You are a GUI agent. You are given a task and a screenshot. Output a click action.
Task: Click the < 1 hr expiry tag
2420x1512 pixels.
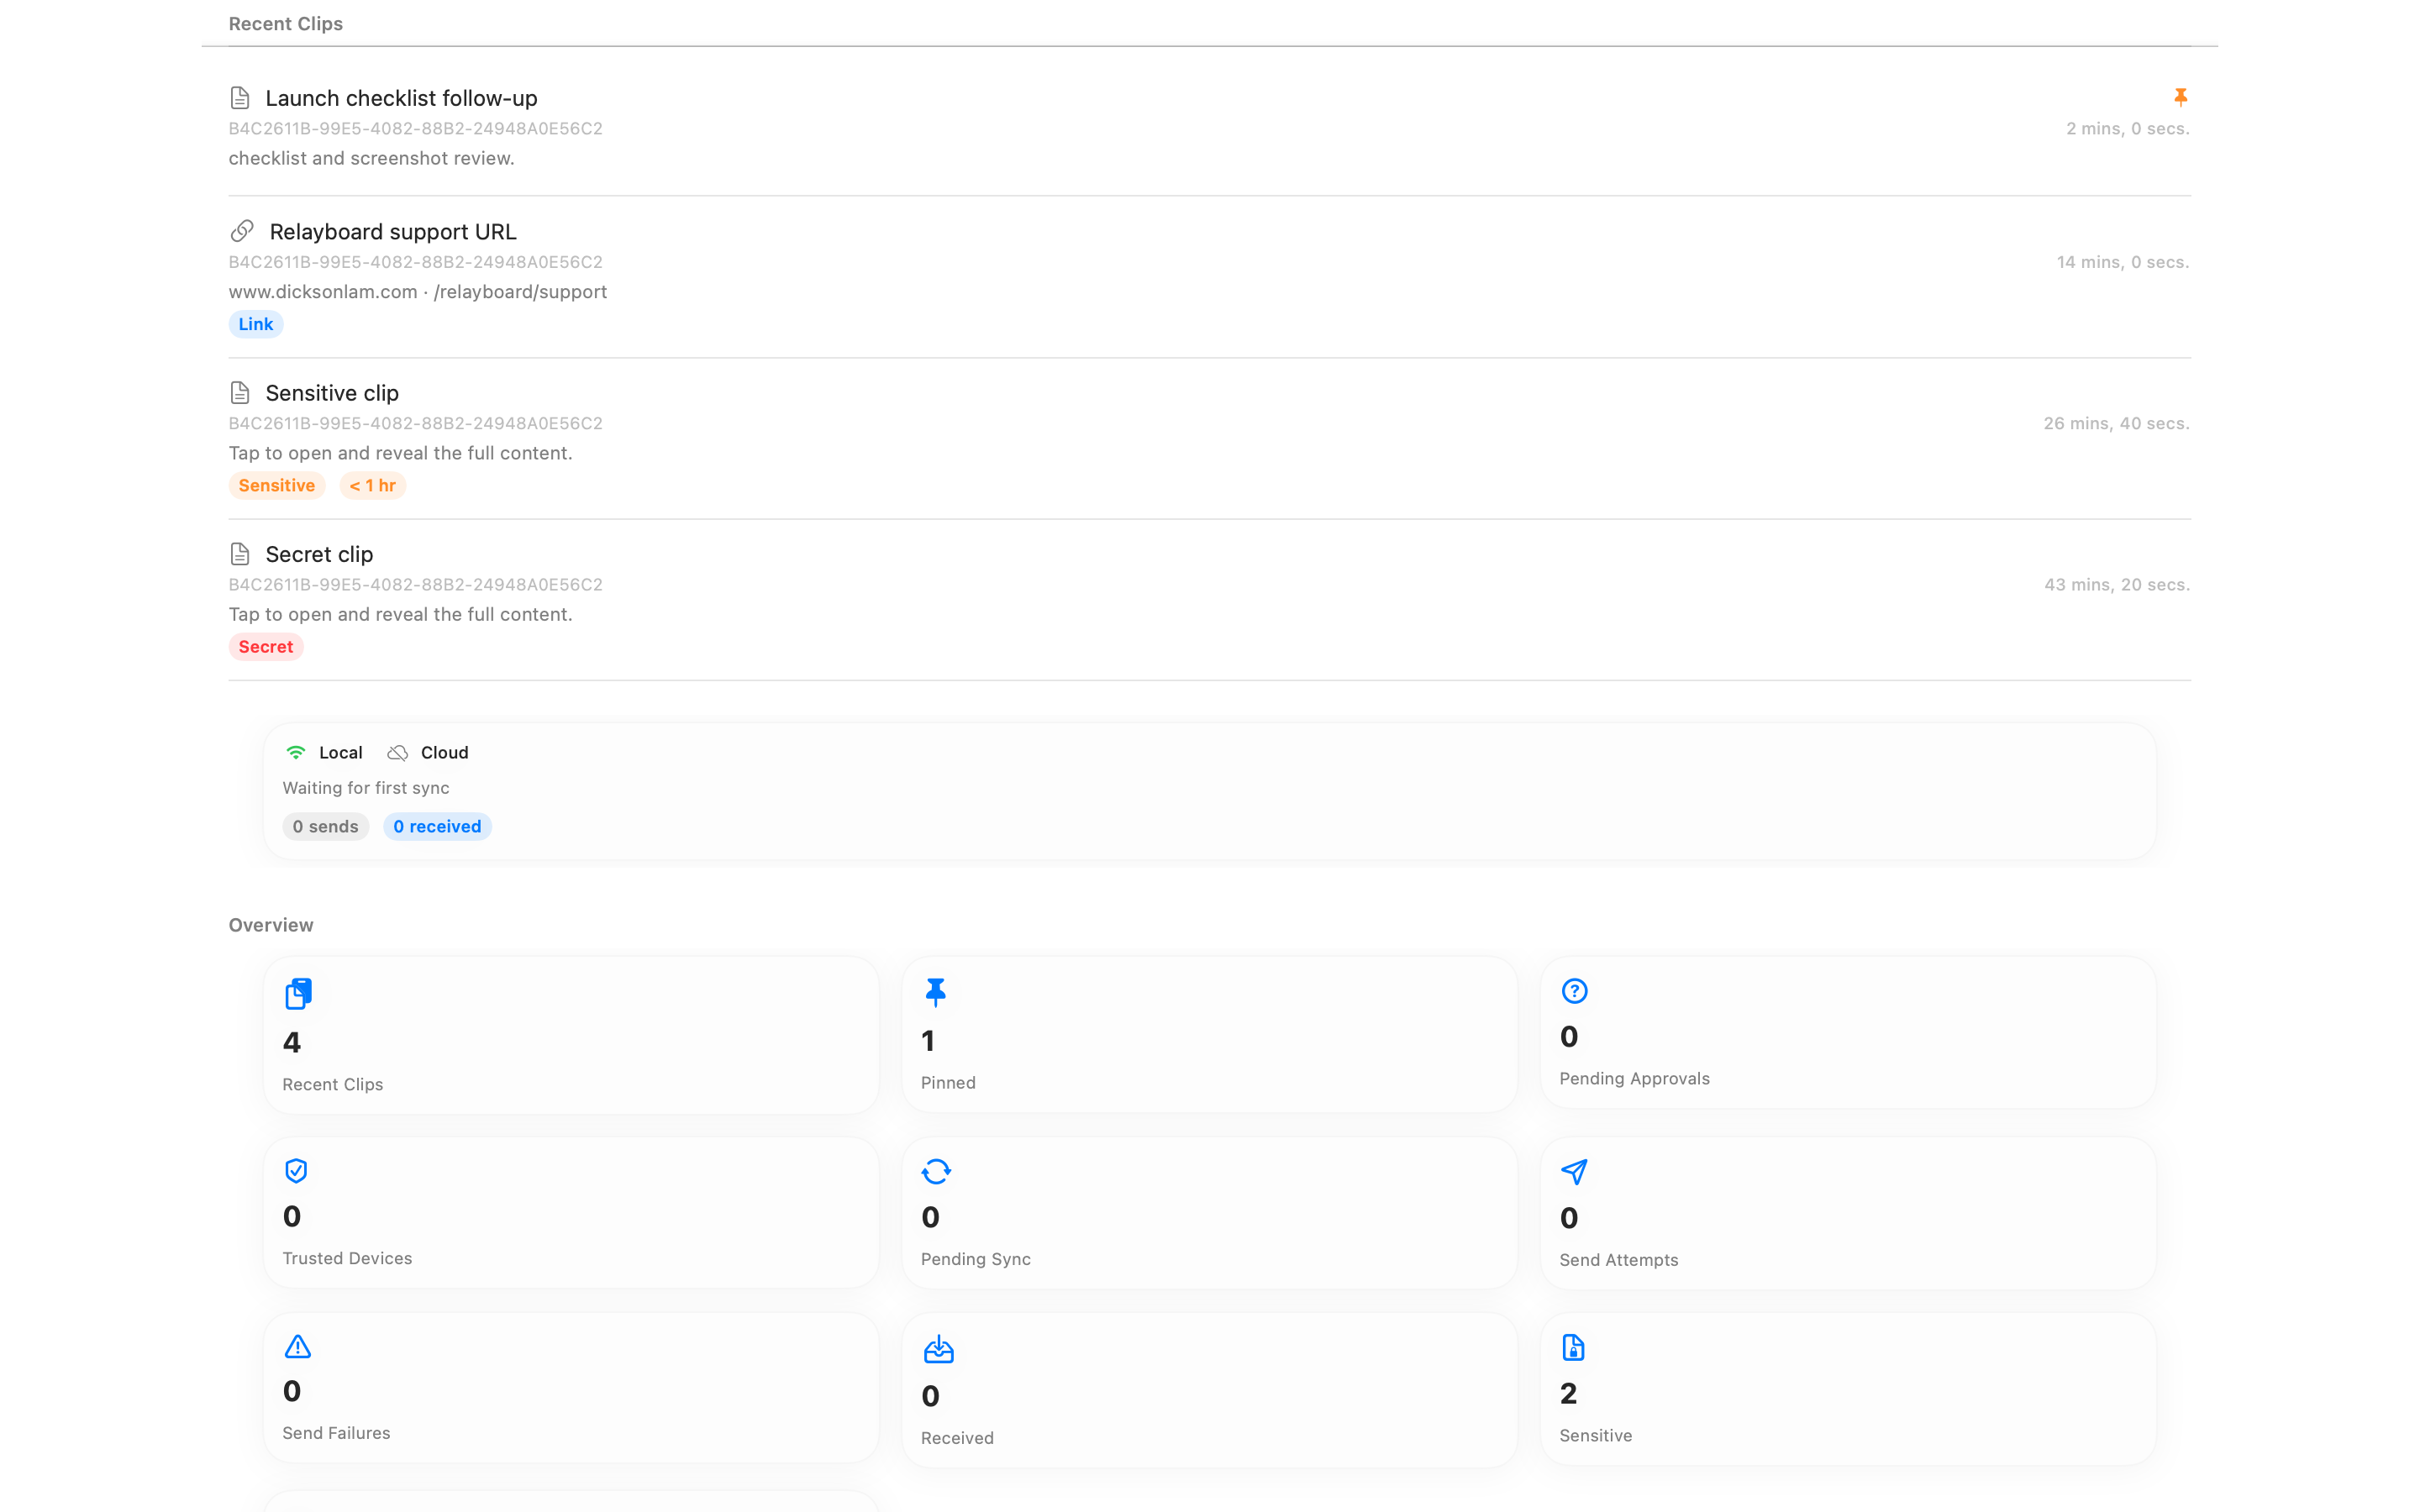373,485
